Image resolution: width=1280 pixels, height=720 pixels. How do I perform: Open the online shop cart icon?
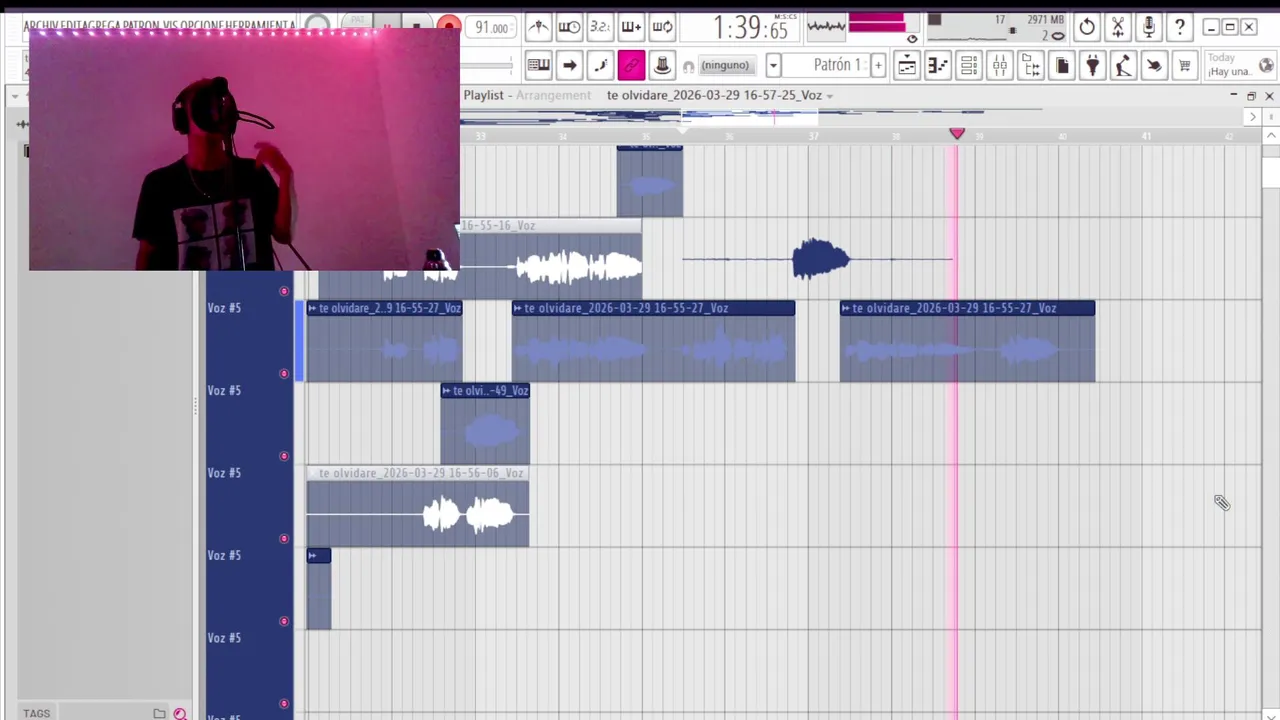(1185, 66)
